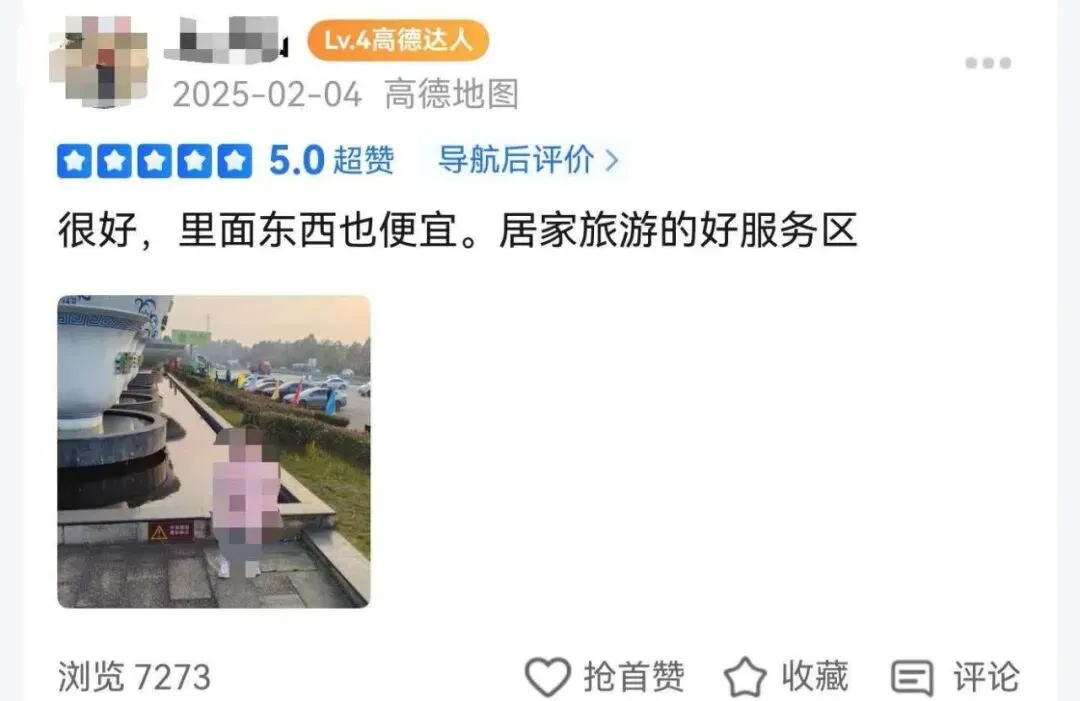Open the three-dot more options menu
This screenshot has width=1080, height=701.
click(988, 63)
